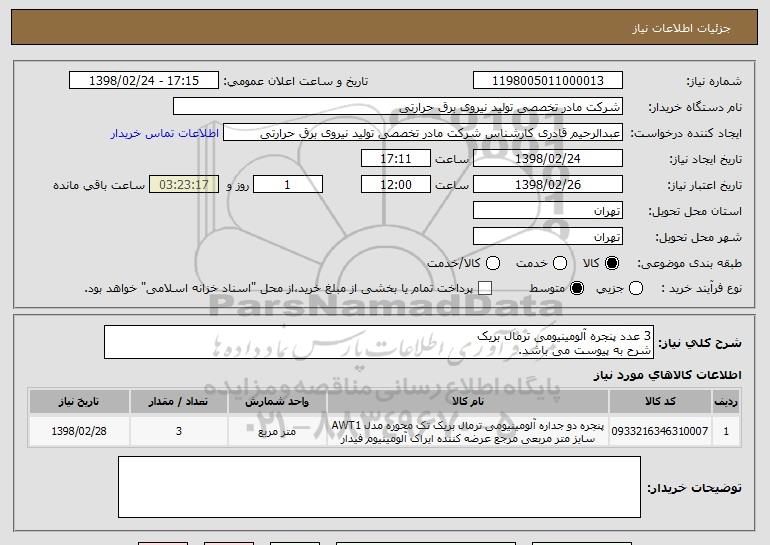Click item code 0933216346310007 cell

(x=660, y=431)
